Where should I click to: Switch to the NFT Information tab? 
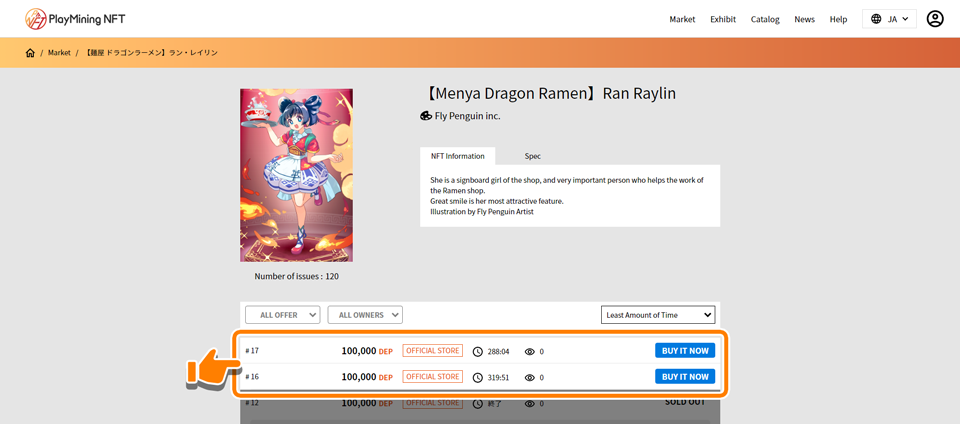tap(457, 156)
